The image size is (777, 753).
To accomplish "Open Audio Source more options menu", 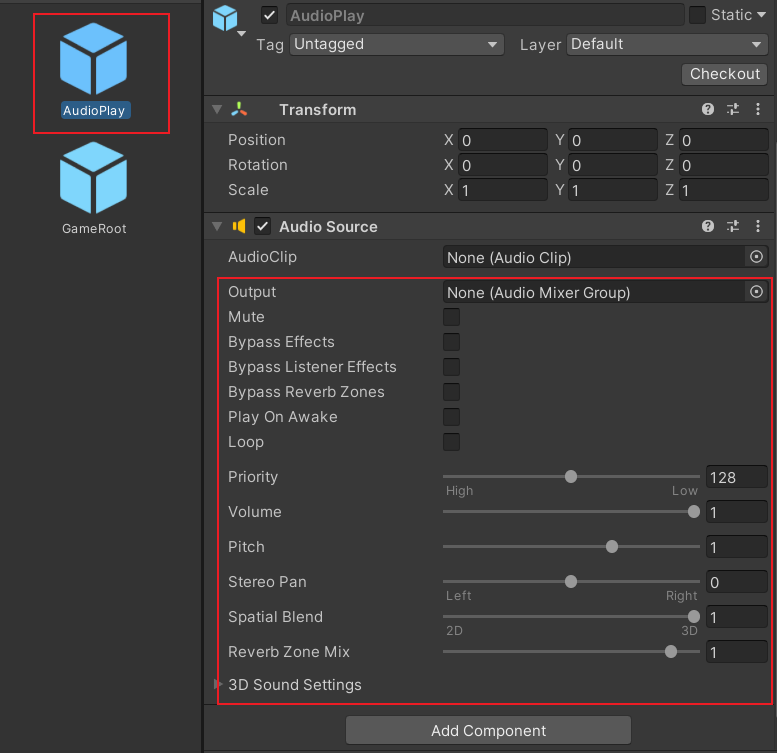I will pyautogui.click(x=758, y=227).
